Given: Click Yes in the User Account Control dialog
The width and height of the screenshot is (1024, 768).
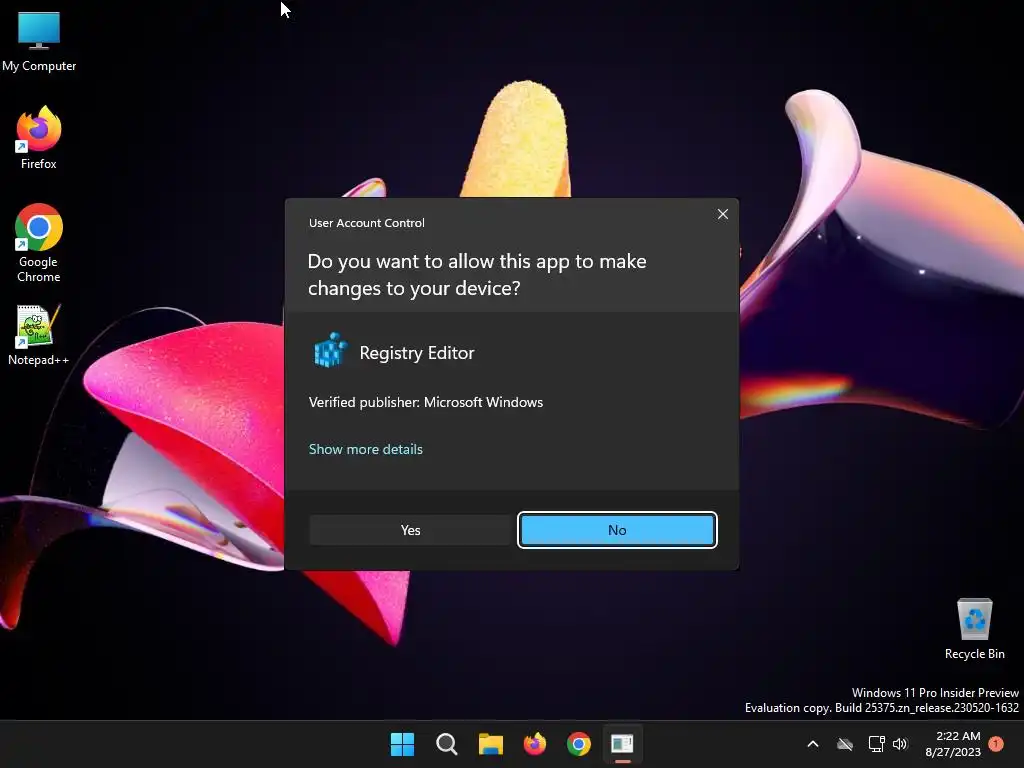Looking at the screenshot, I should coord(410,530).
